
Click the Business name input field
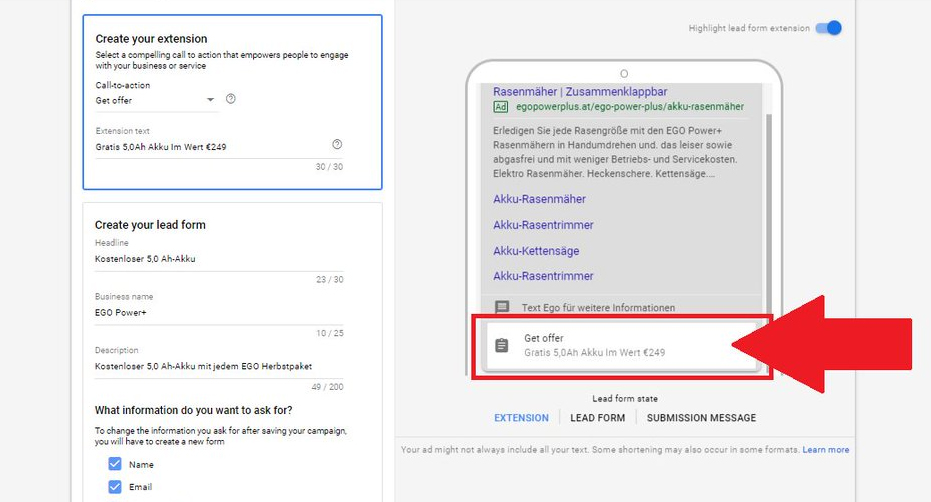click(219, 312)
